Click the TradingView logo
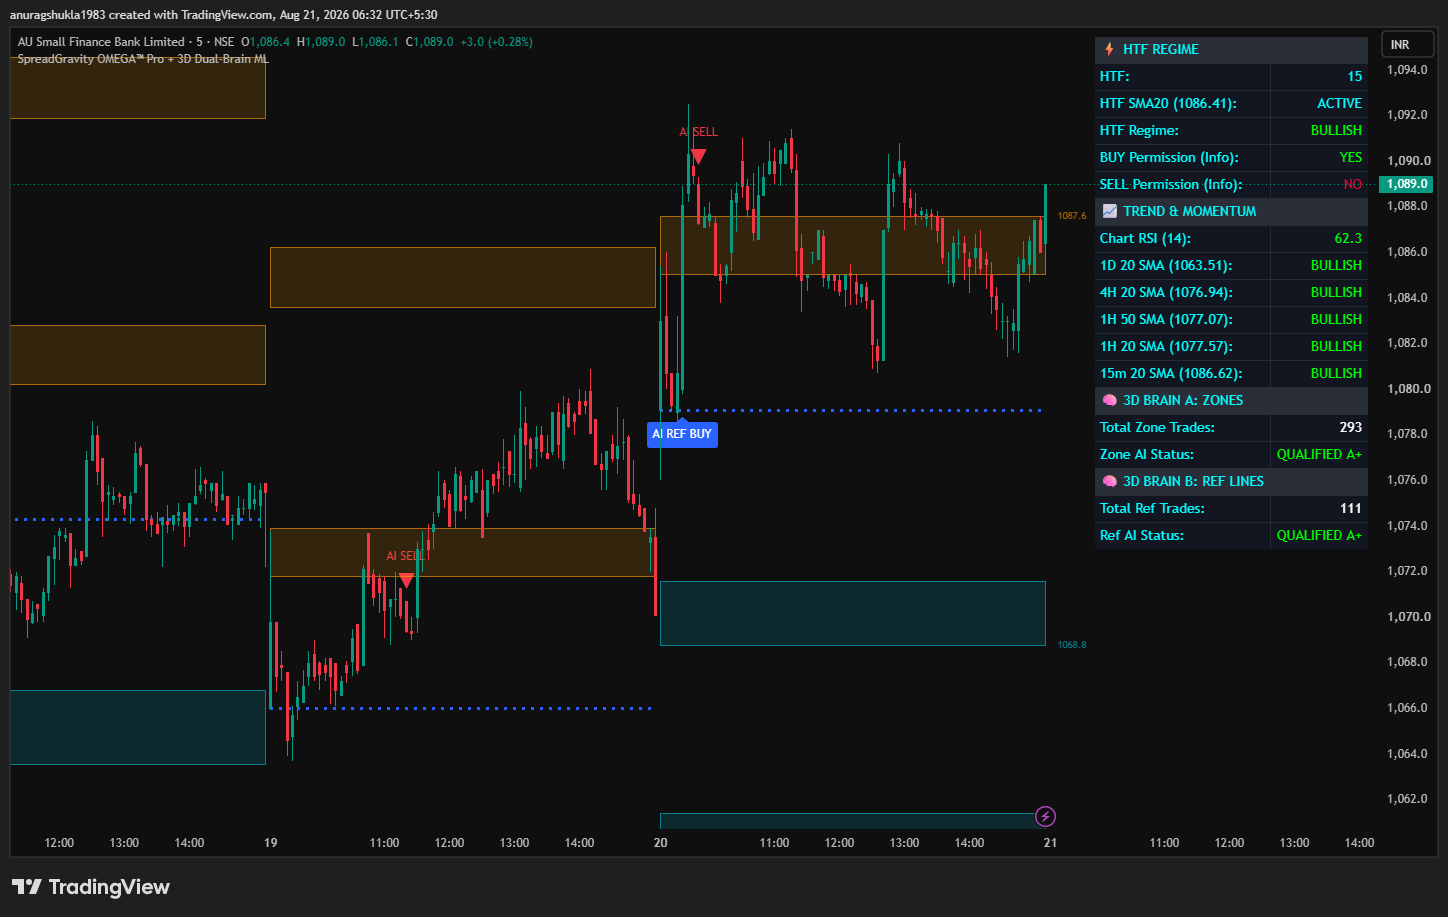This screenshot has height=917, width=1448. coord(91,887)
